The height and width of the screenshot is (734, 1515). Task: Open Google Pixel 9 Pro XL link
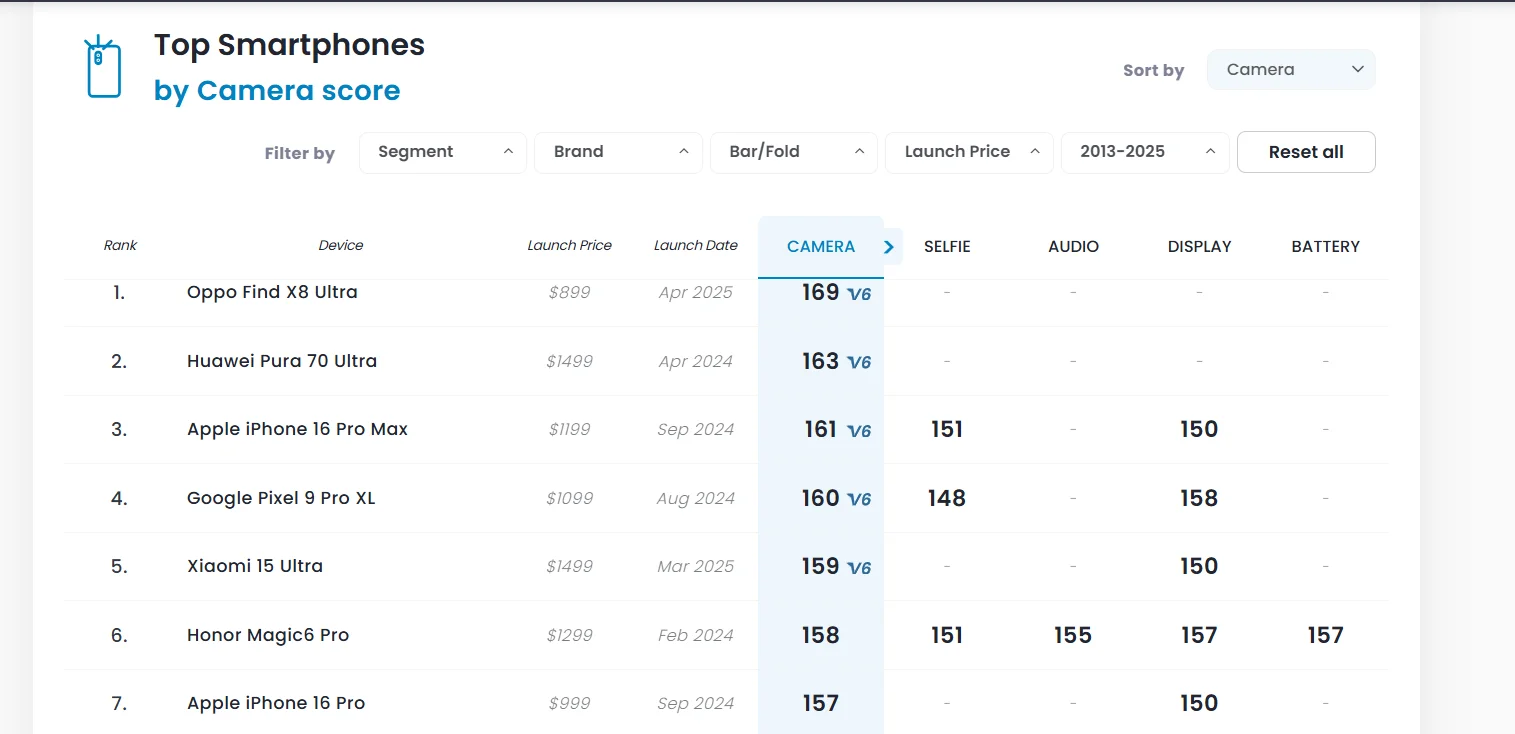[281, 498]
